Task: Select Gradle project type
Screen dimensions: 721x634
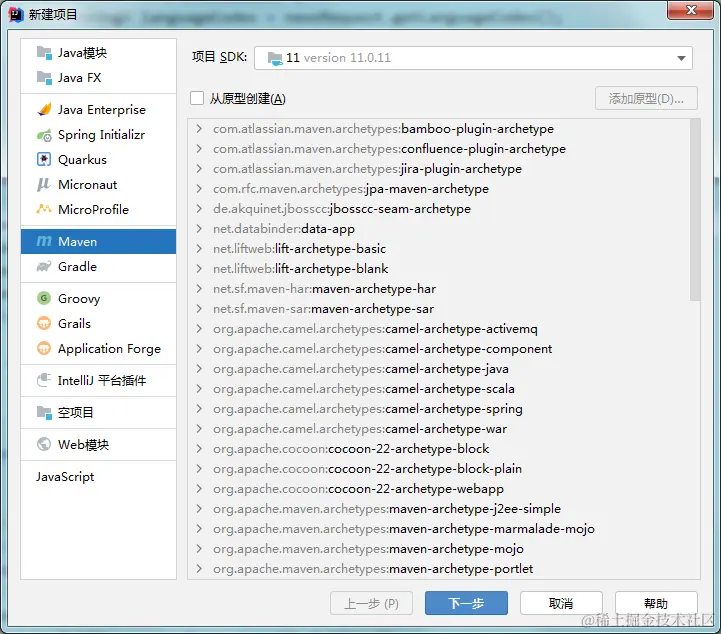Action: 98,266
